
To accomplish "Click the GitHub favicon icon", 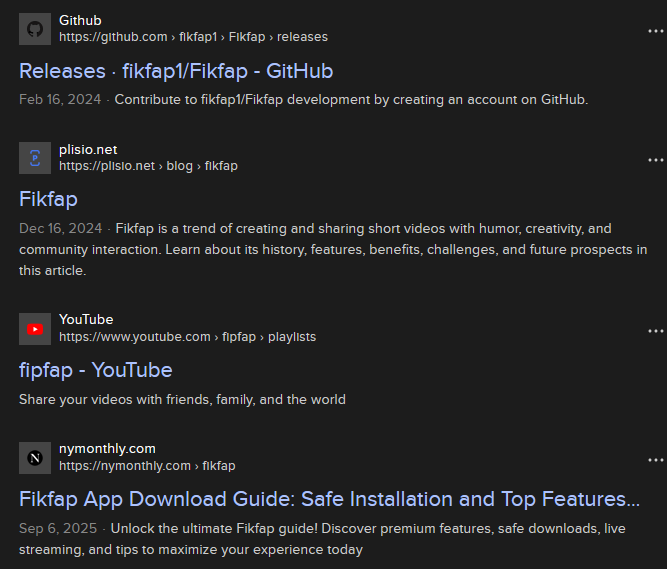I will coord(35,29).
